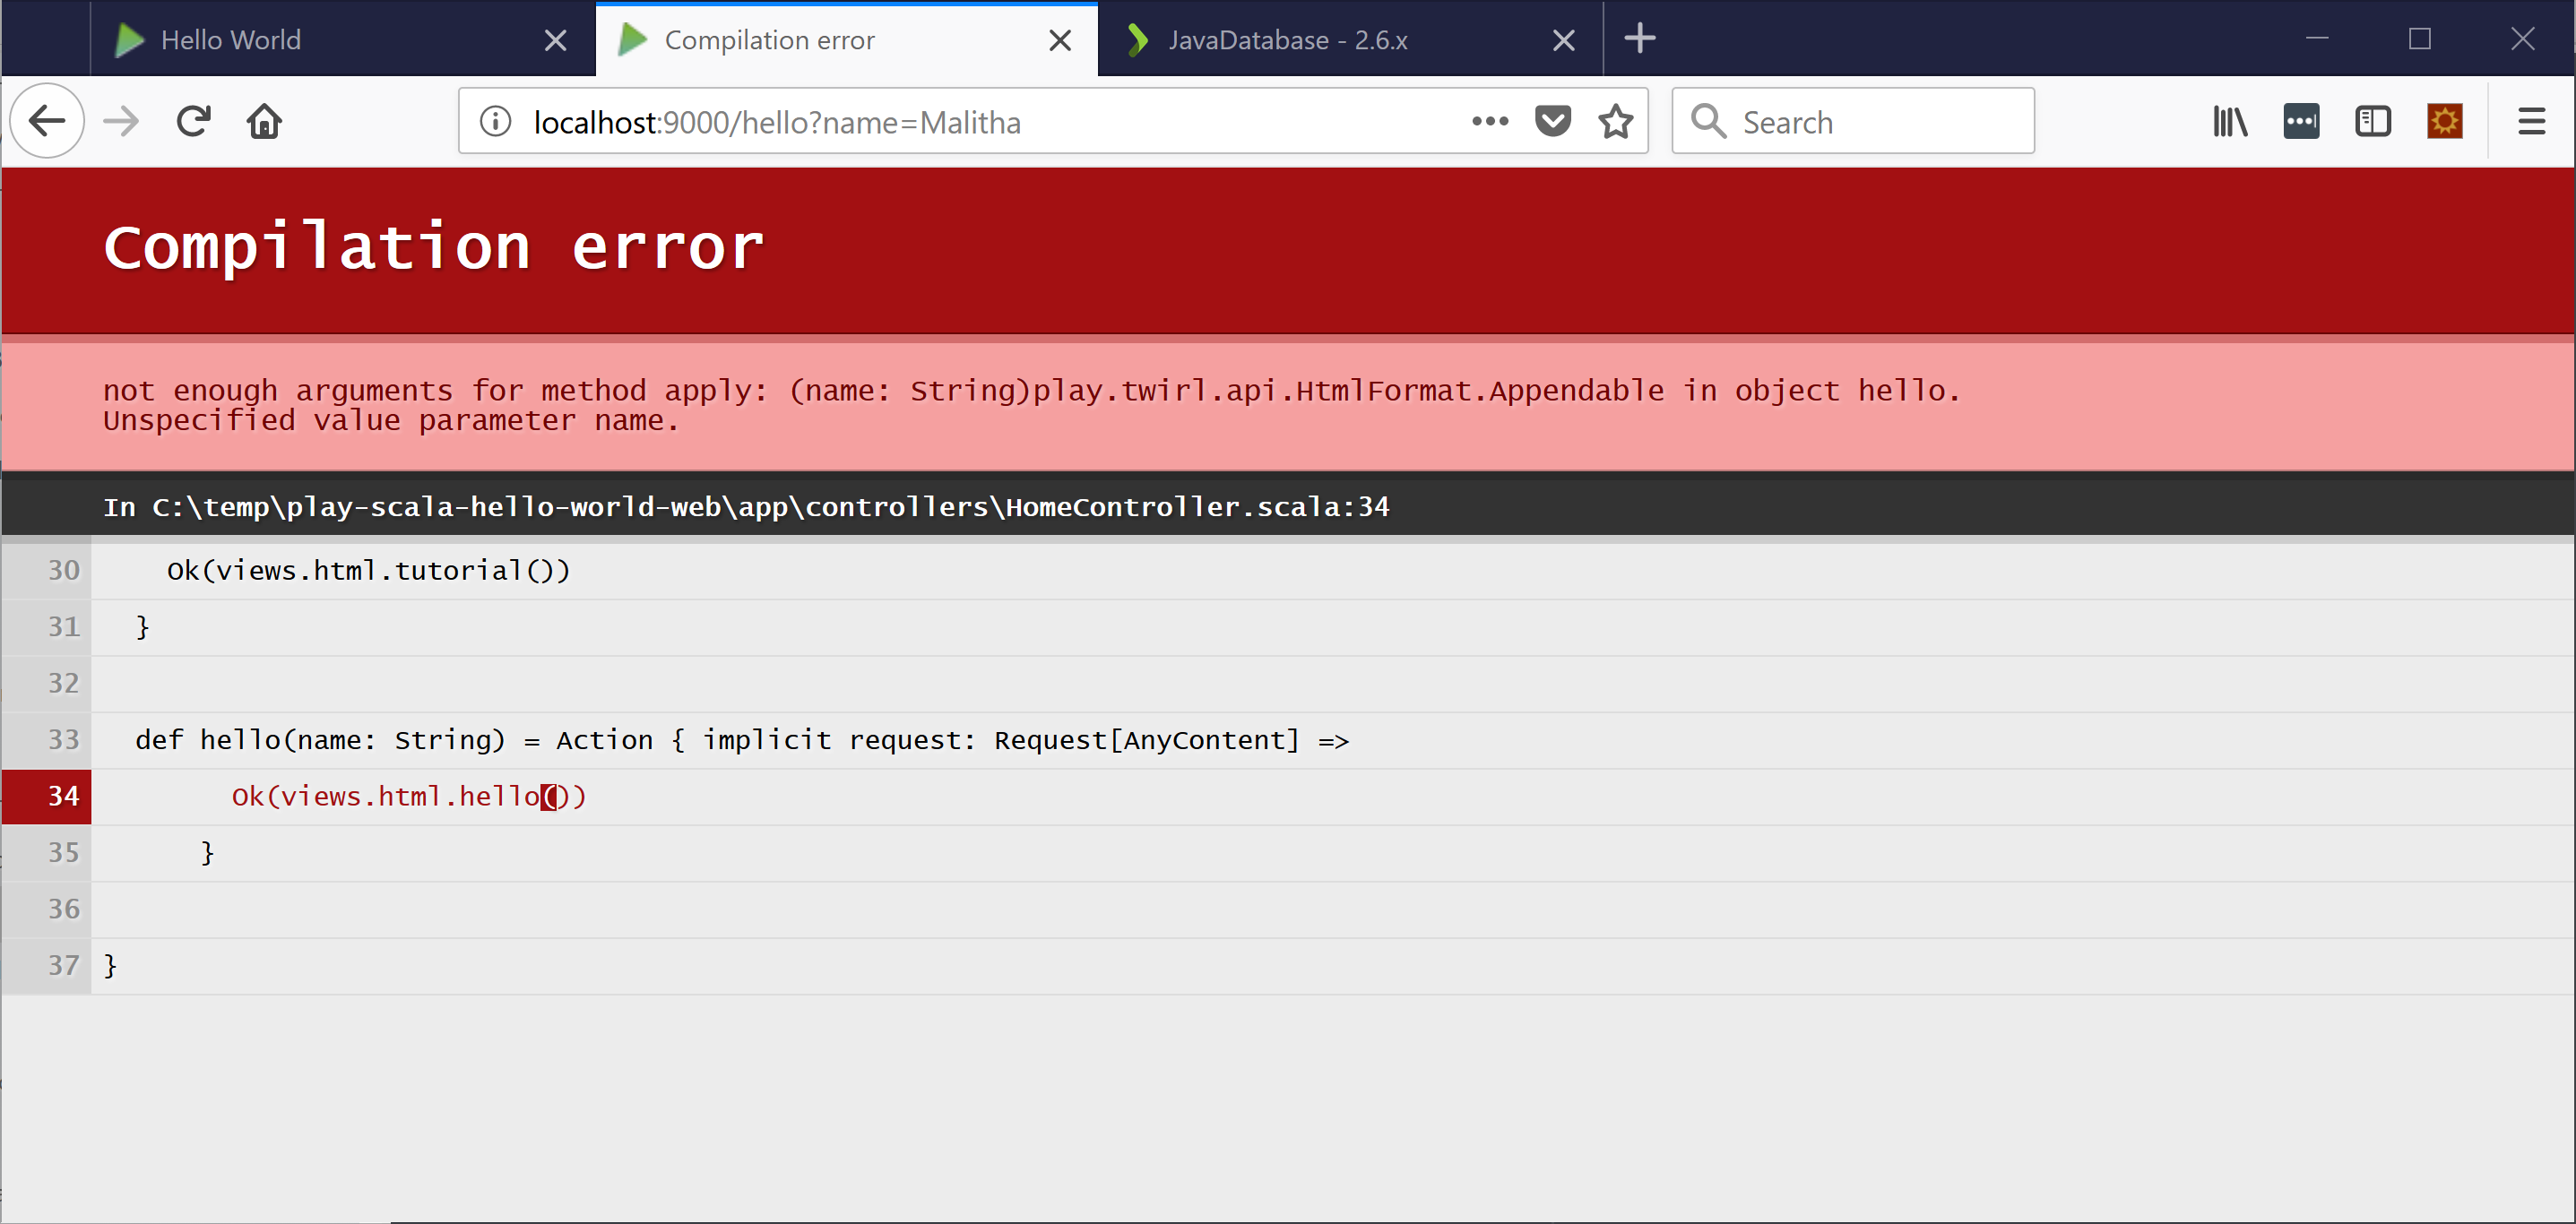Click line number 35

tap(63, 852)
